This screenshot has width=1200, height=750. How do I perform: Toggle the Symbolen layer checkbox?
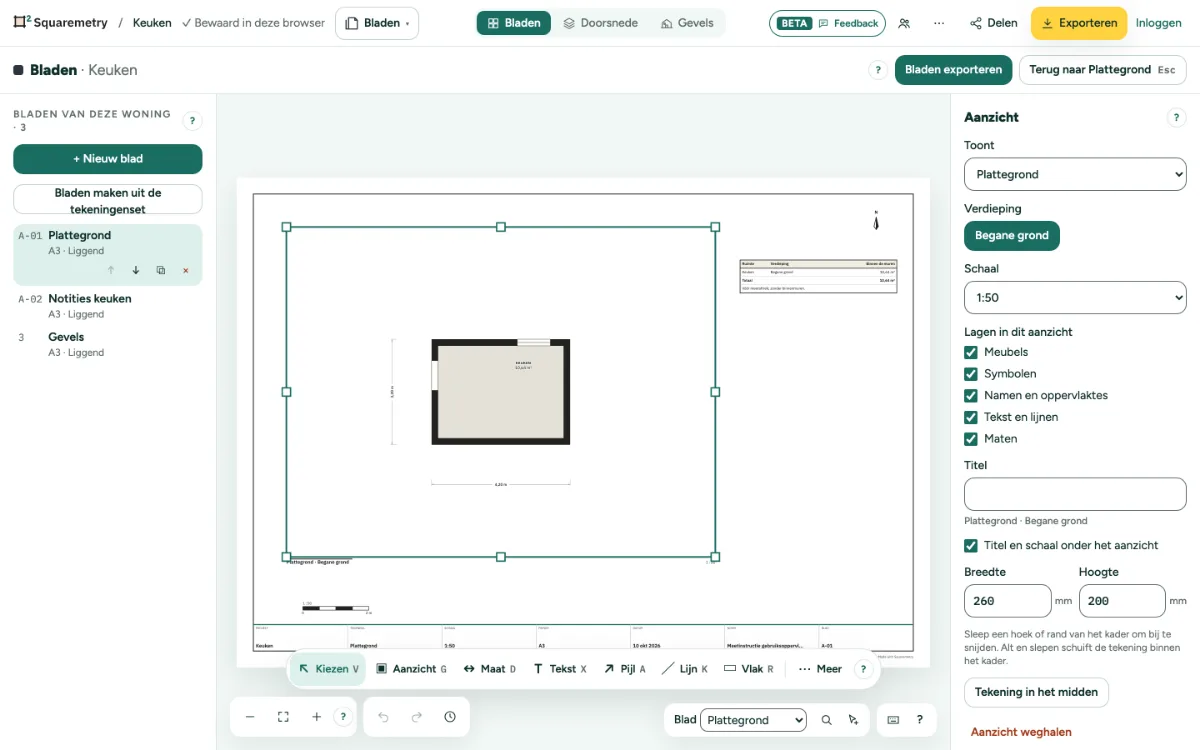click(x=971, y=374)
